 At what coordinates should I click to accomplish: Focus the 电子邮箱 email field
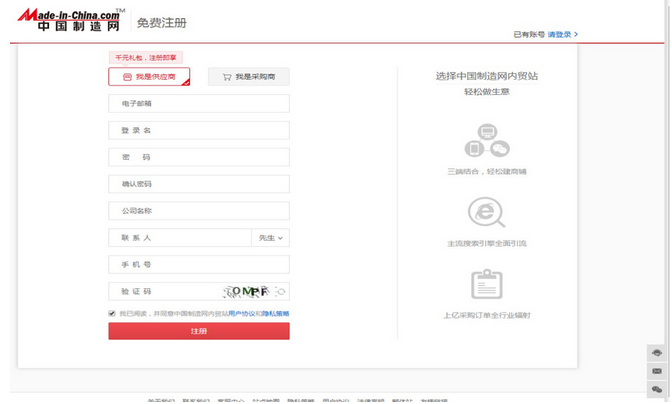(x=199, y=104)
